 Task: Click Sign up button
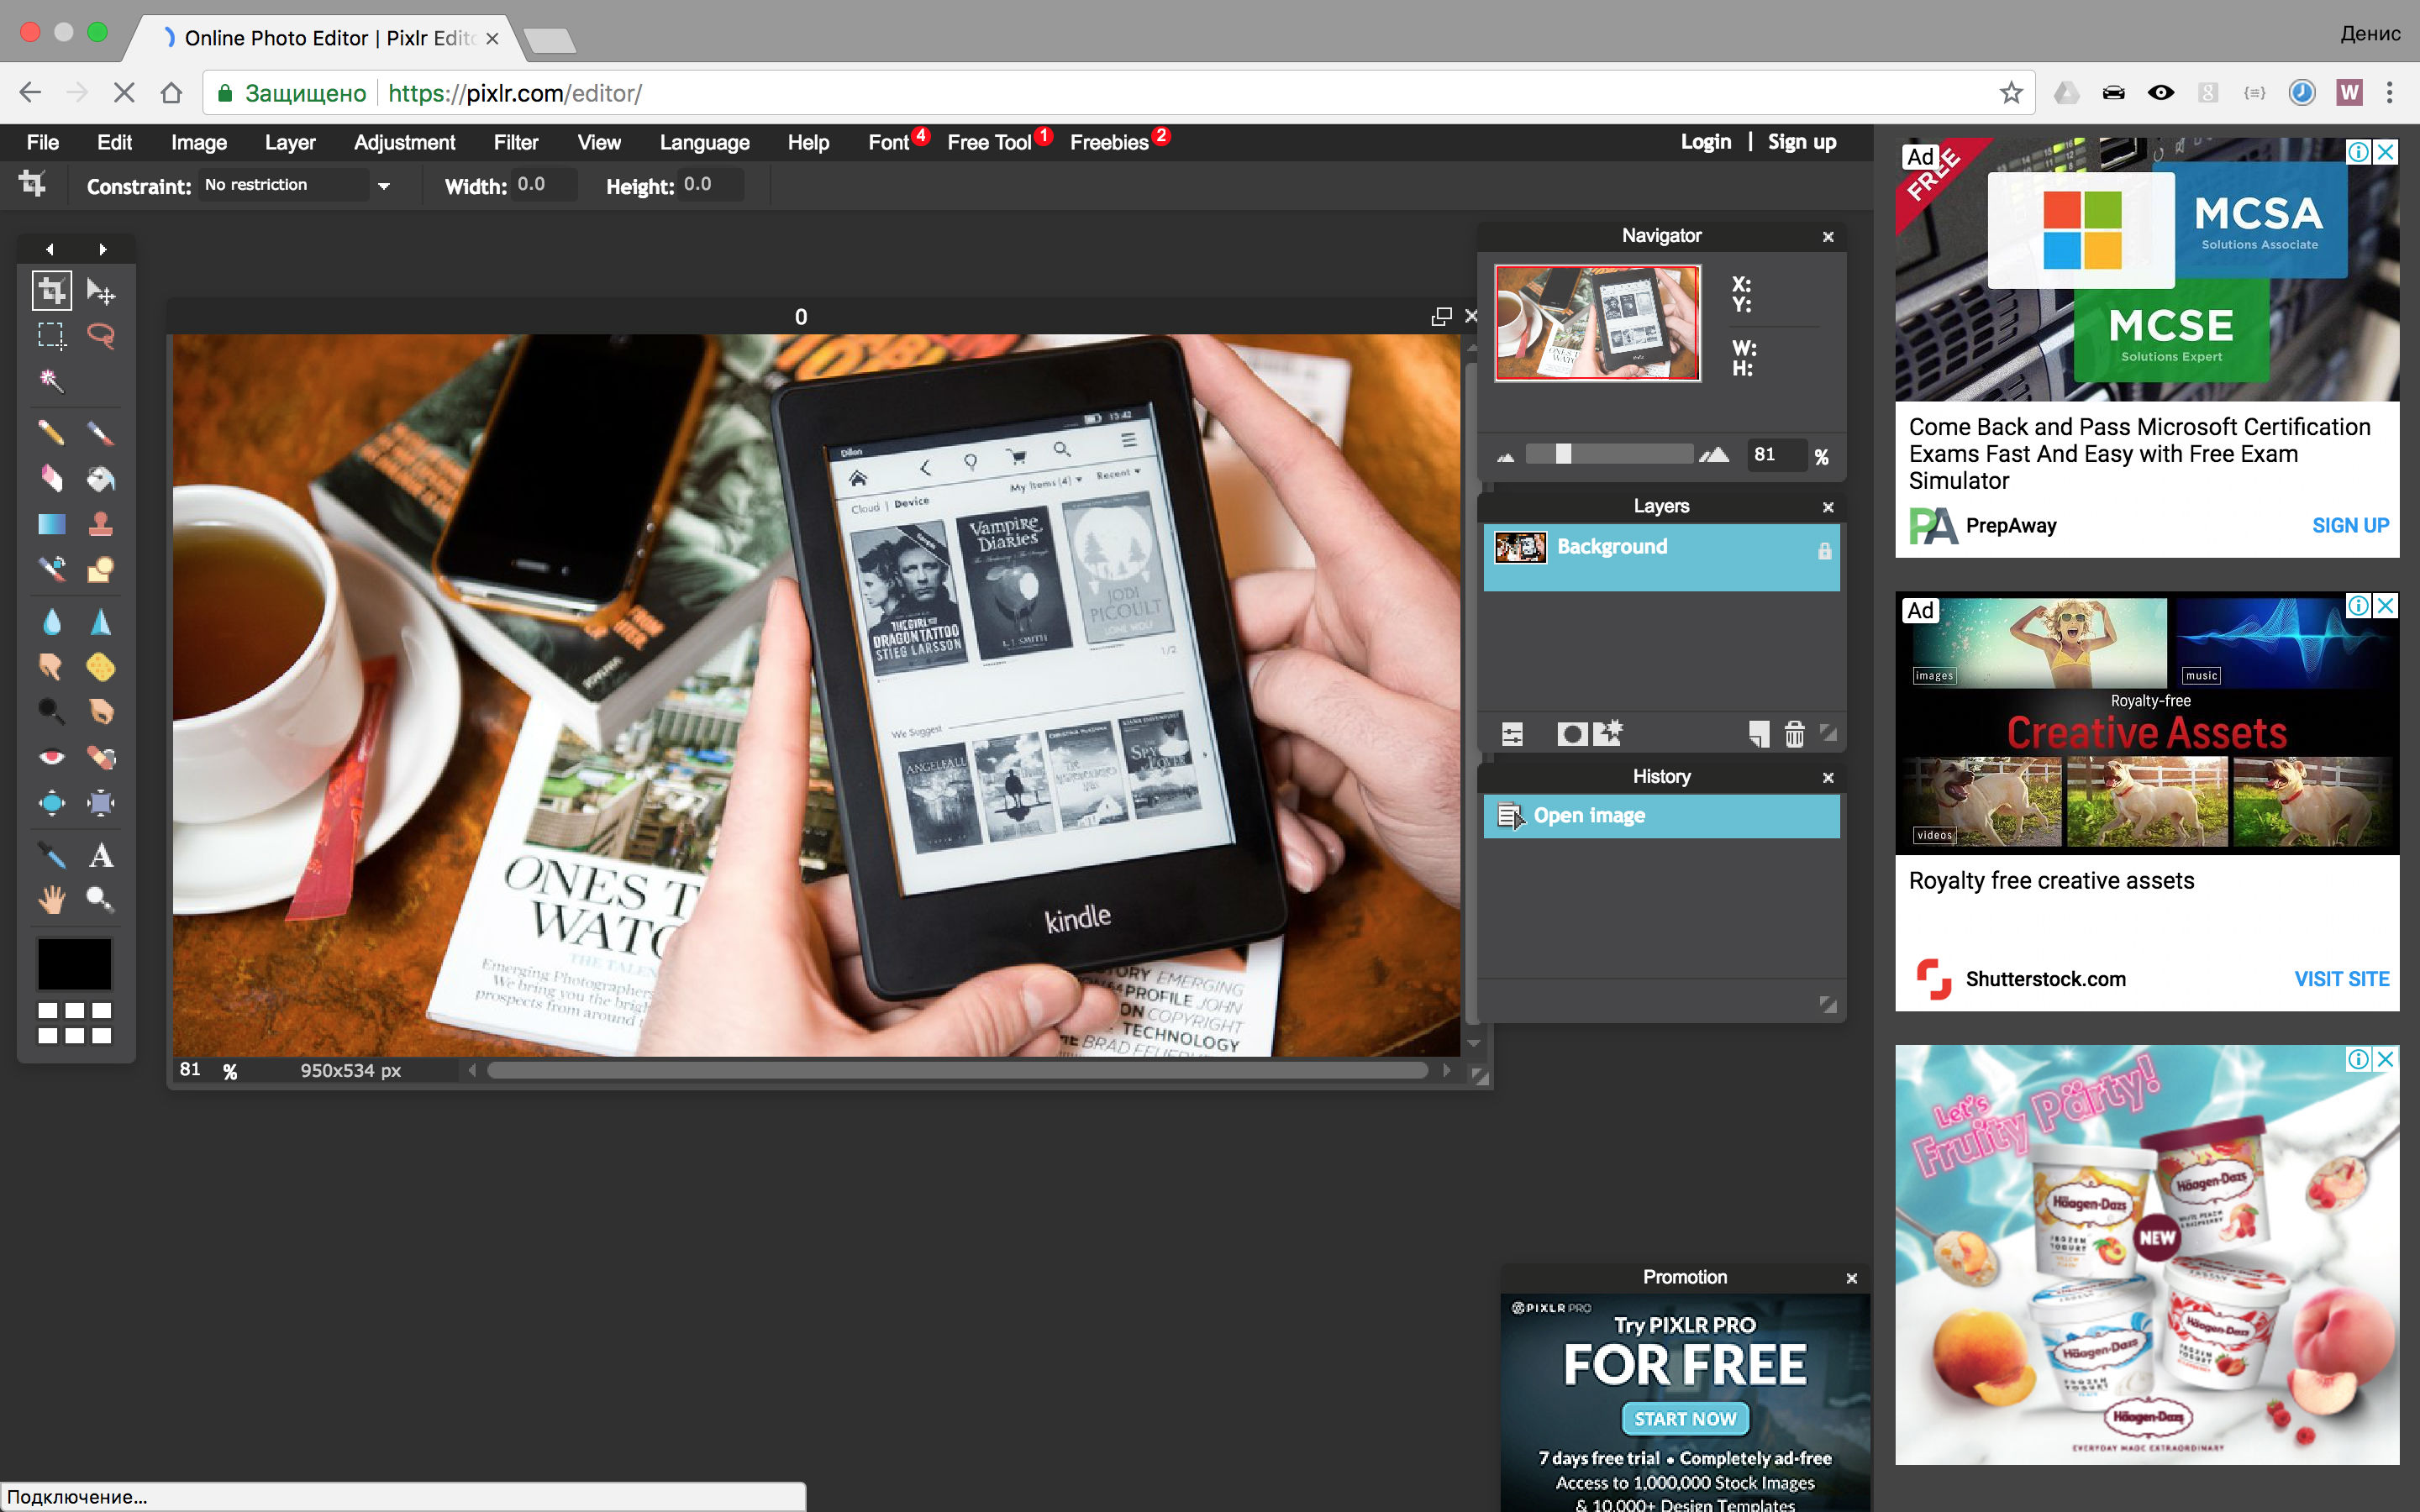point(1802,141)
